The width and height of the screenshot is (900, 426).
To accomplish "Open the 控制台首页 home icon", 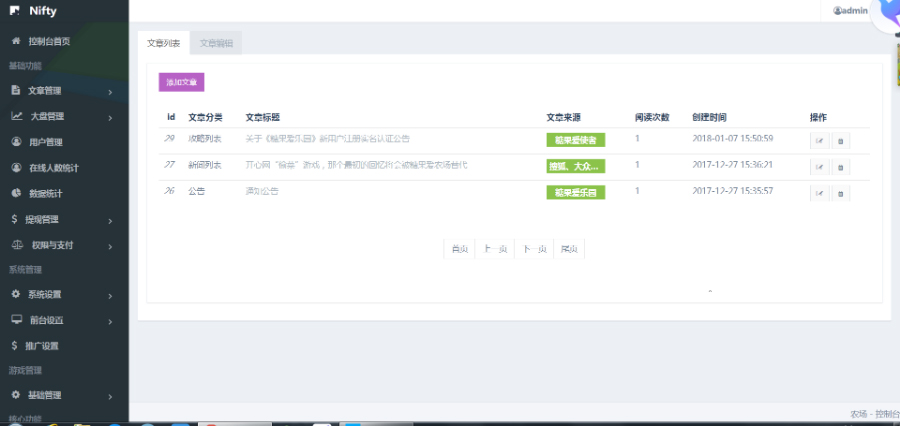I will pos(16,41).
